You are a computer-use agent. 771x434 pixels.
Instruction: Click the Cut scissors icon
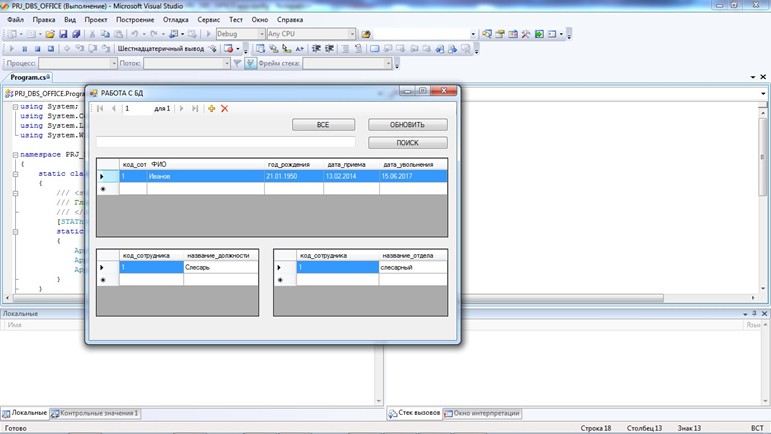click(x=92, y=34)
